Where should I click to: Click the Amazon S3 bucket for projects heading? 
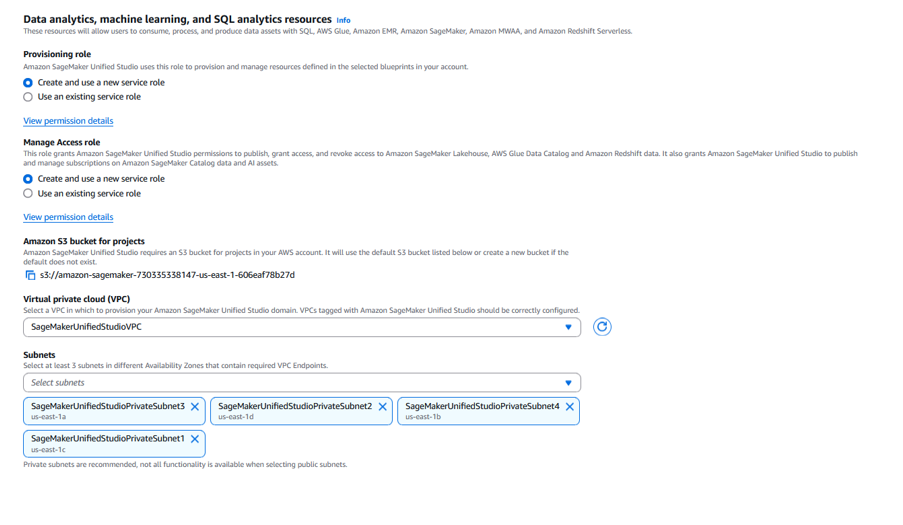point(84,241)
